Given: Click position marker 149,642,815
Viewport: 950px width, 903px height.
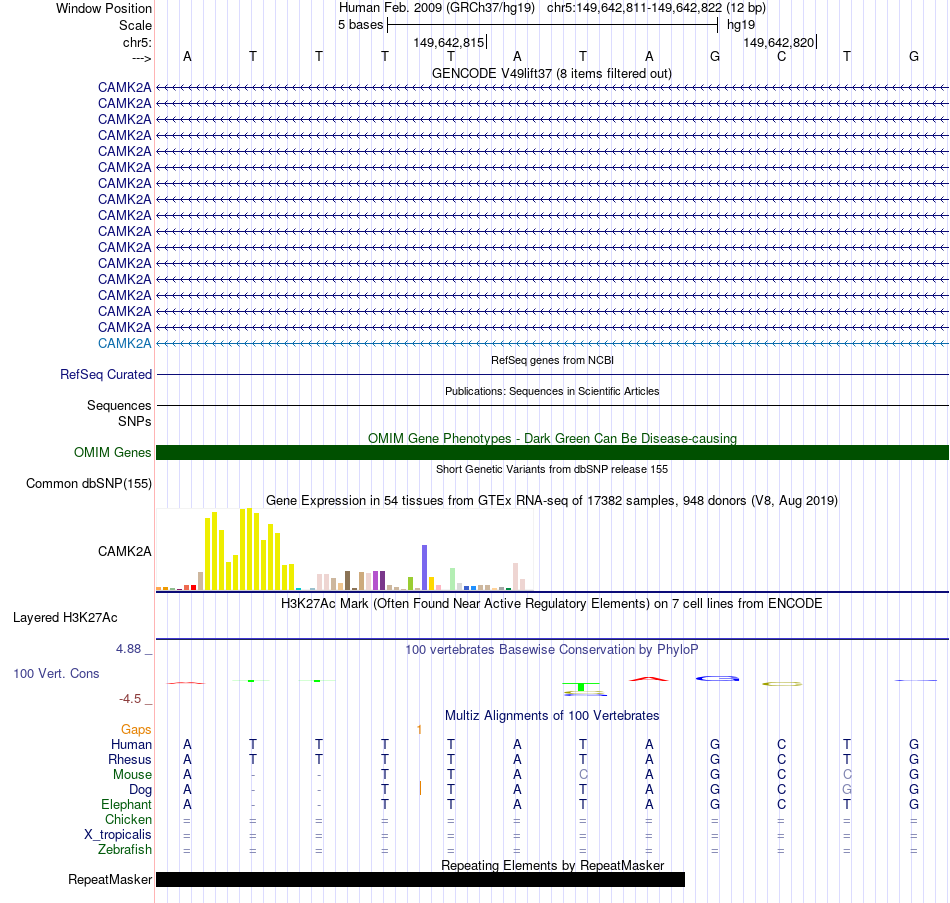Looking at the screenshot, I should coord(449,42).
